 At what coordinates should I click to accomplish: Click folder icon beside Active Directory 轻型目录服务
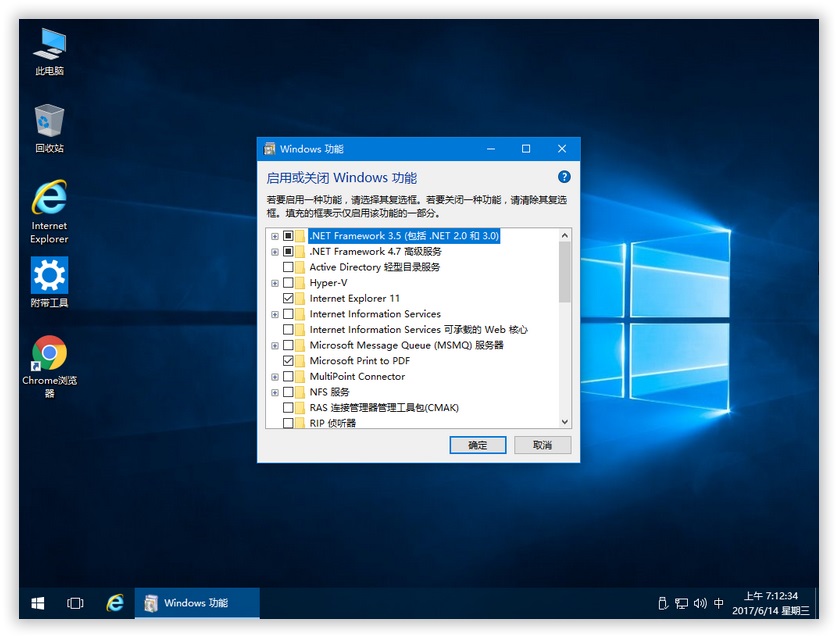(300, 267)
